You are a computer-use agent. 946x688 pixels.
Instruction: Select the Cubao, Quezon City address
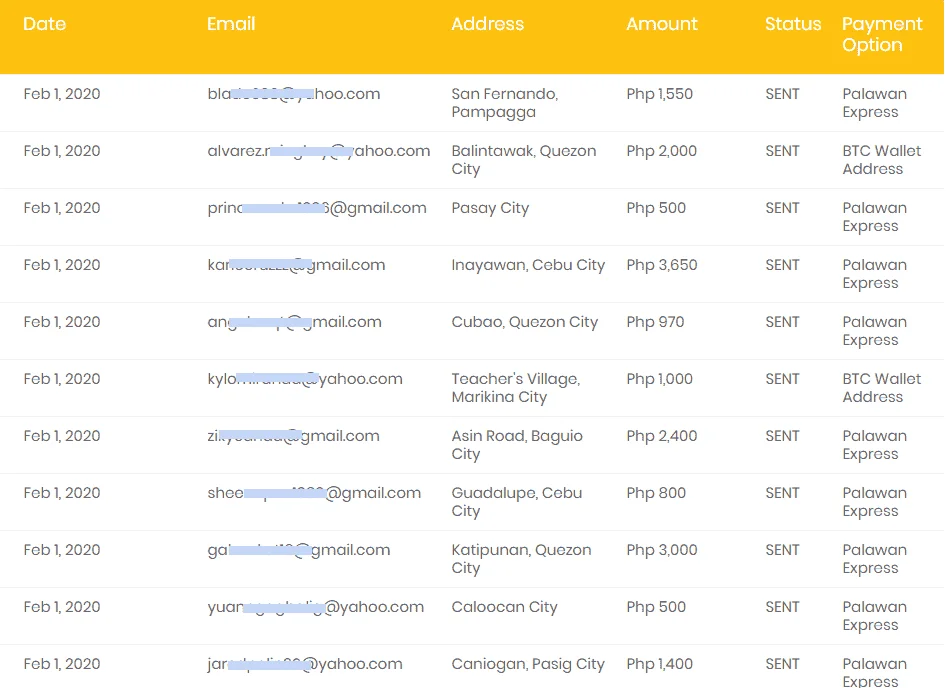(524, 322)
